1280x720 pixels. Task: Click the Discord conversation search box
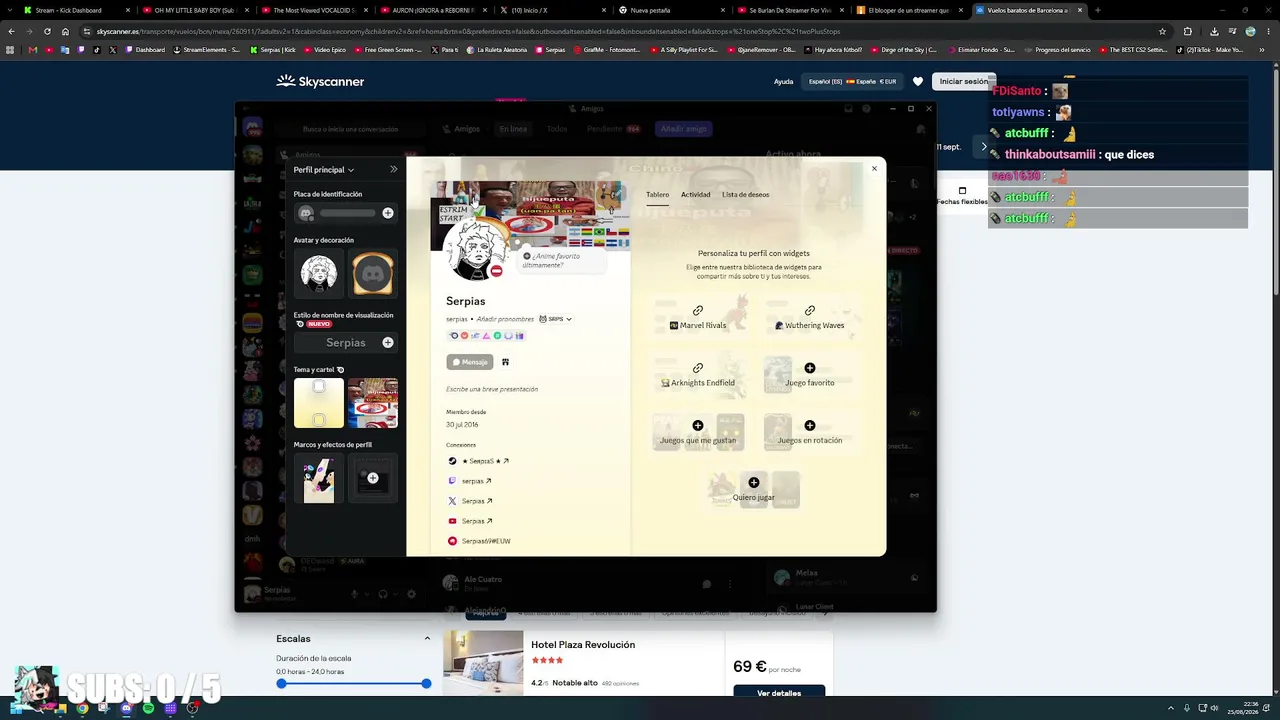[350, 129]
